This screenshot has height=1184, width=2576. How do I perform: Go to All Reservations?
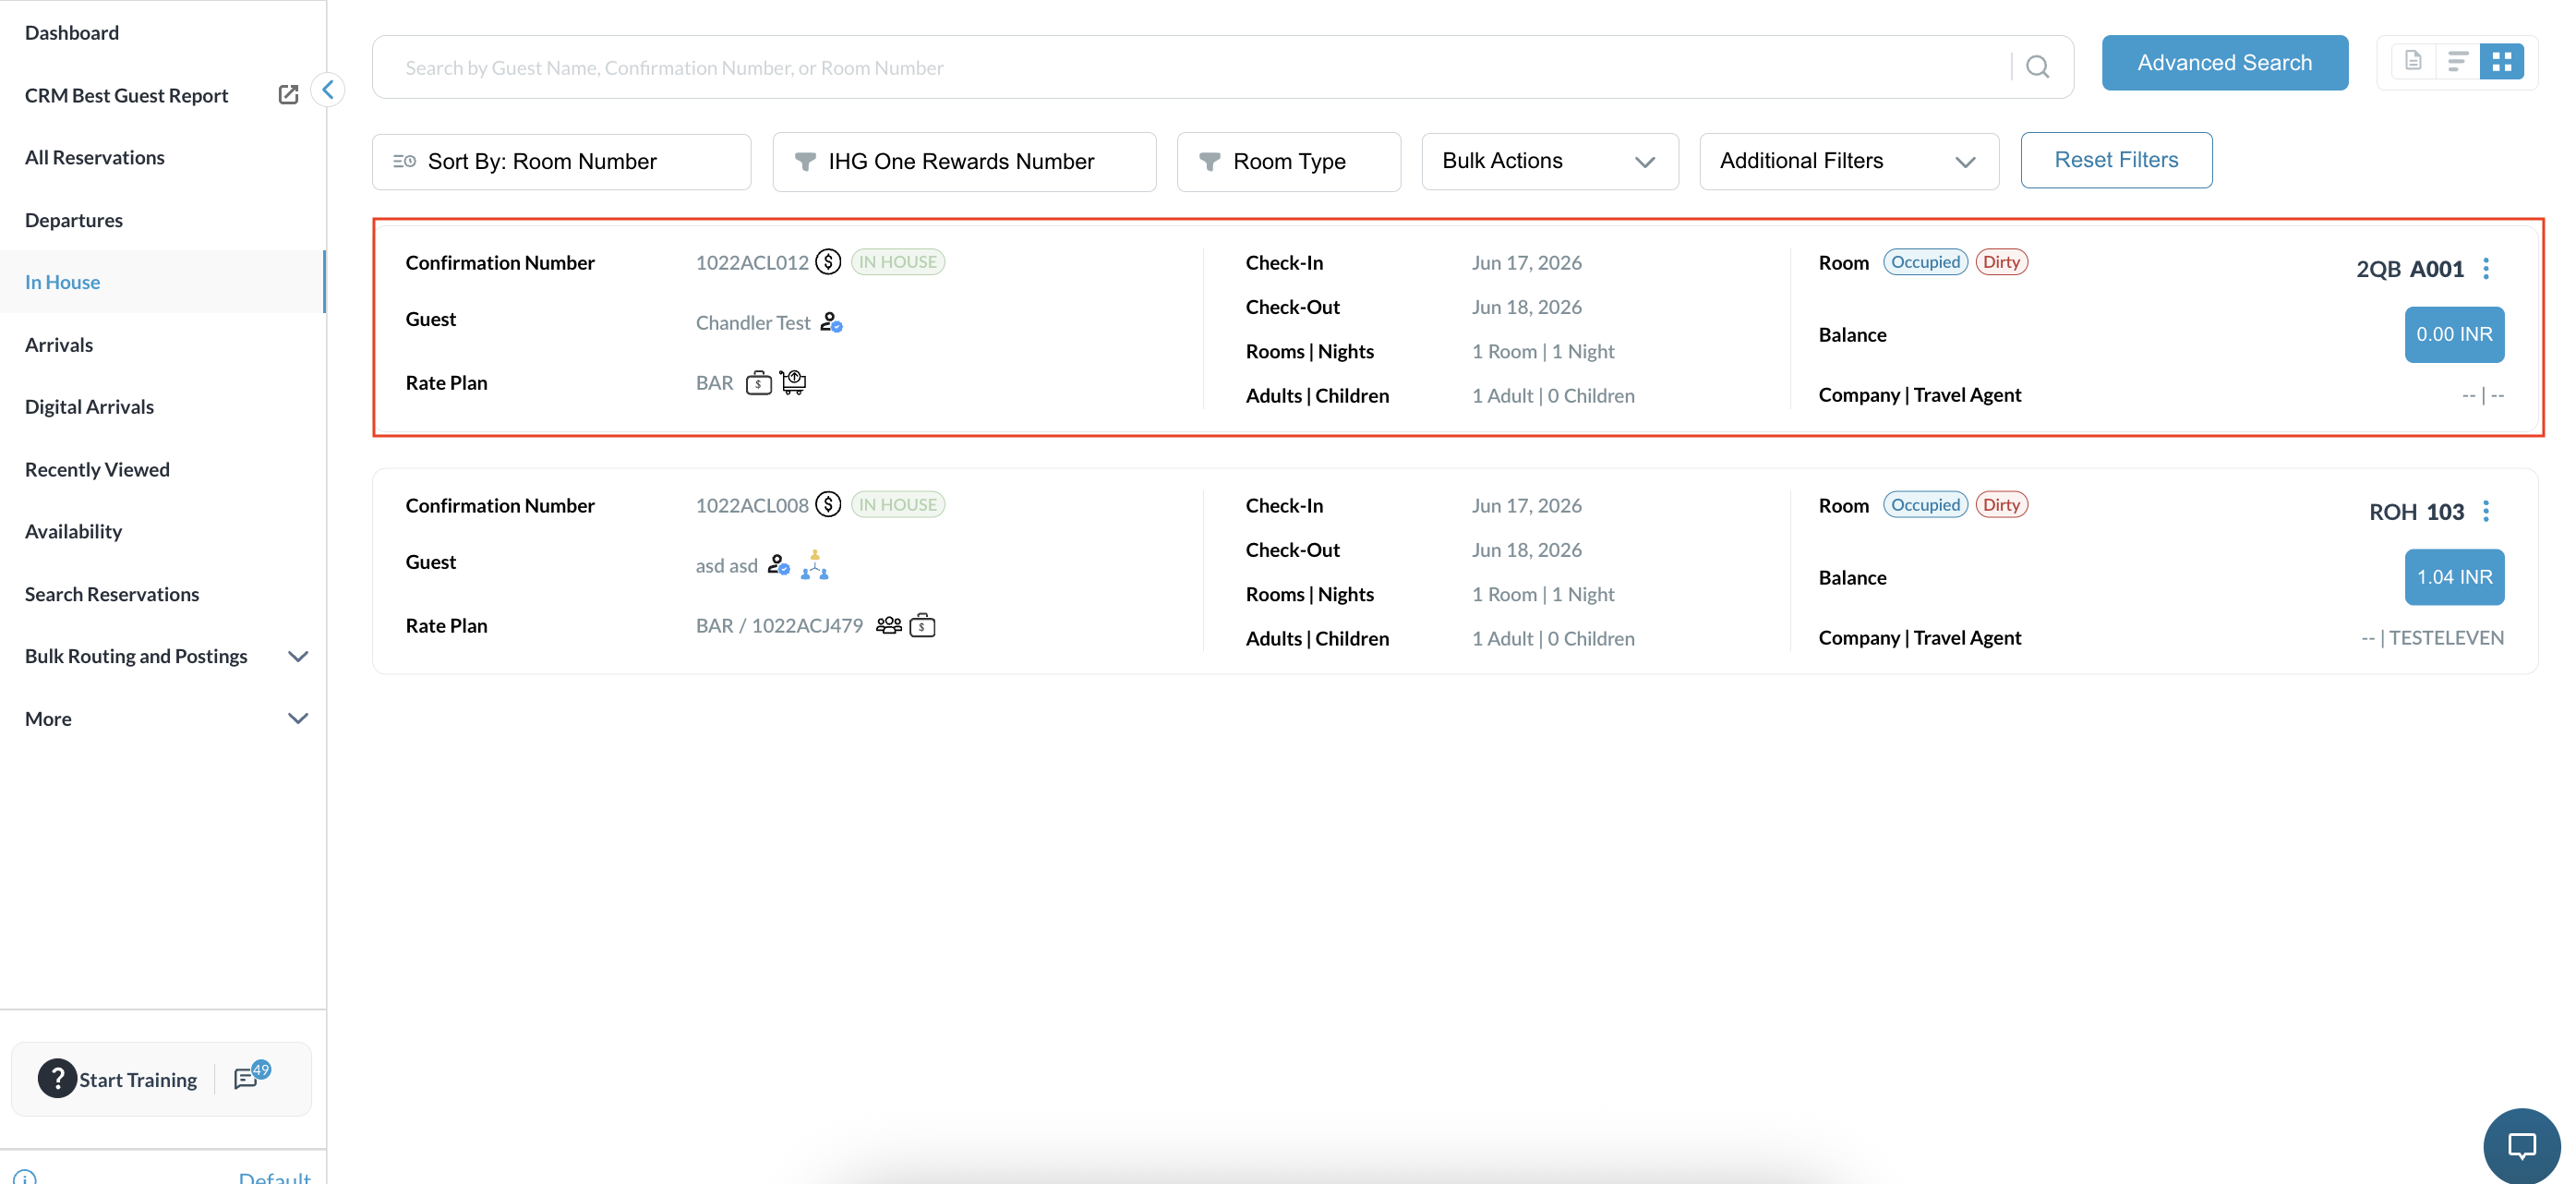pyautogui.click(x=95, y=157)
